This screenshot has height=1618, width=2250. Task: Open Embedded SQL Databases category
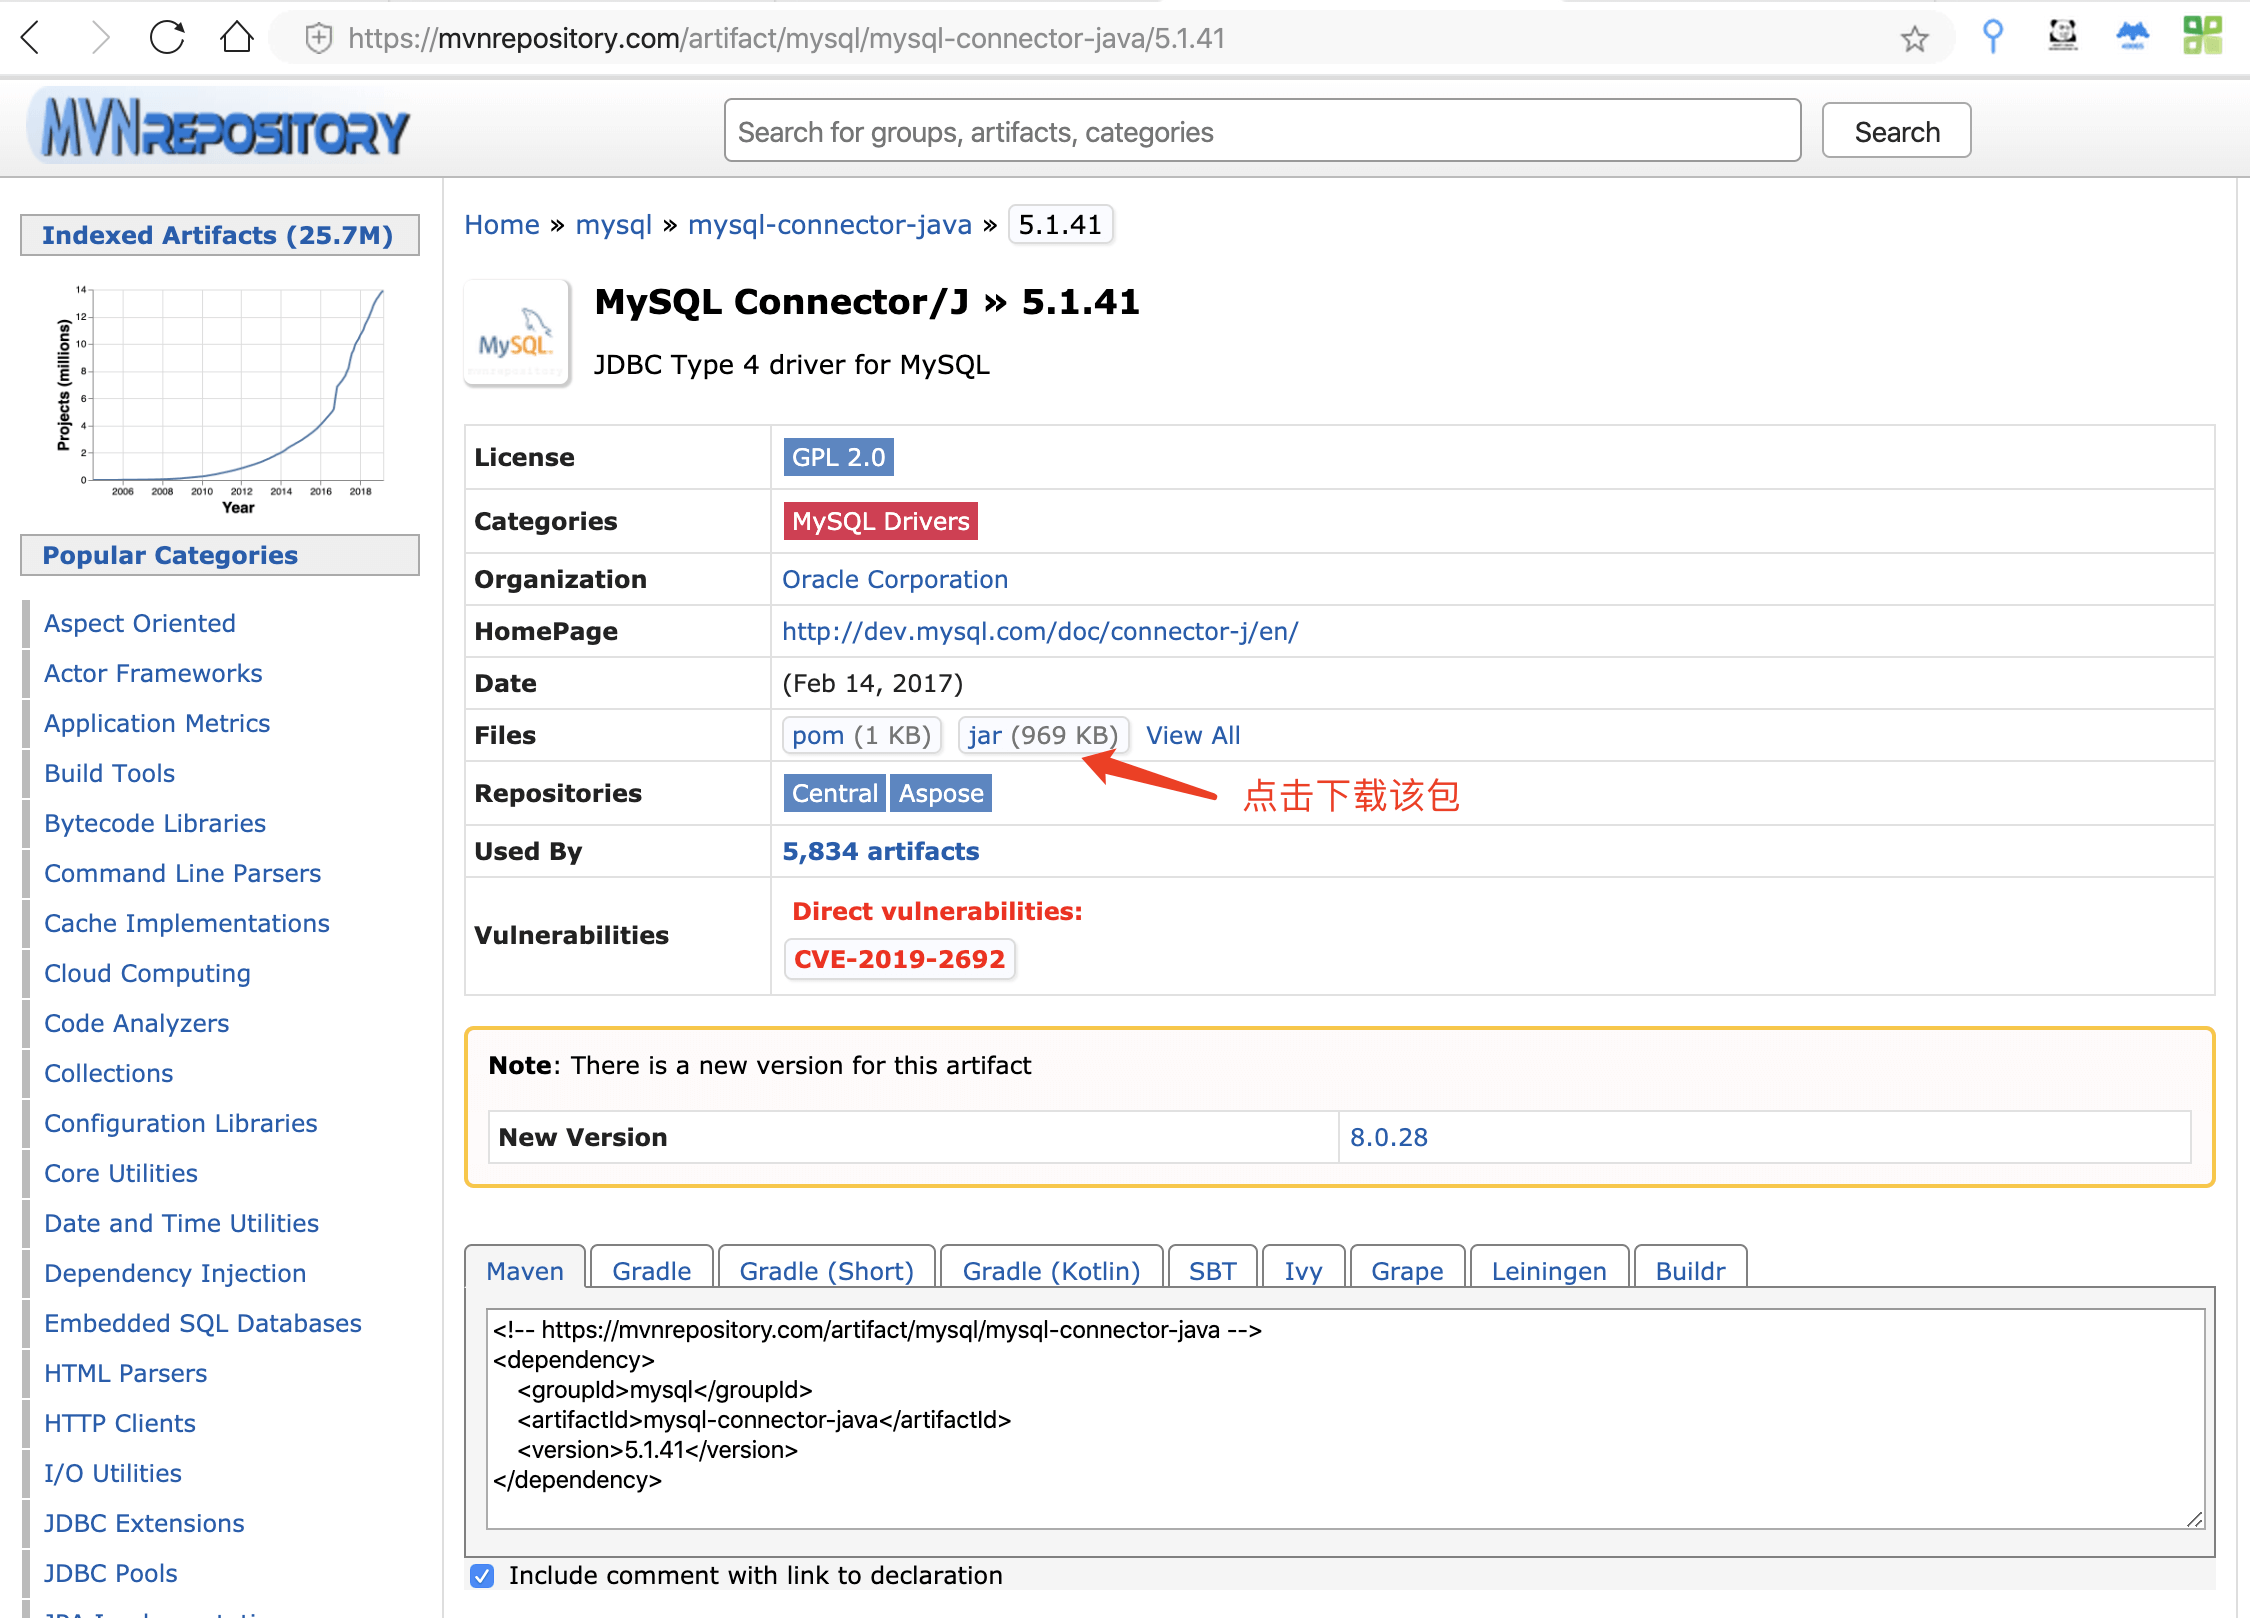203,1323
